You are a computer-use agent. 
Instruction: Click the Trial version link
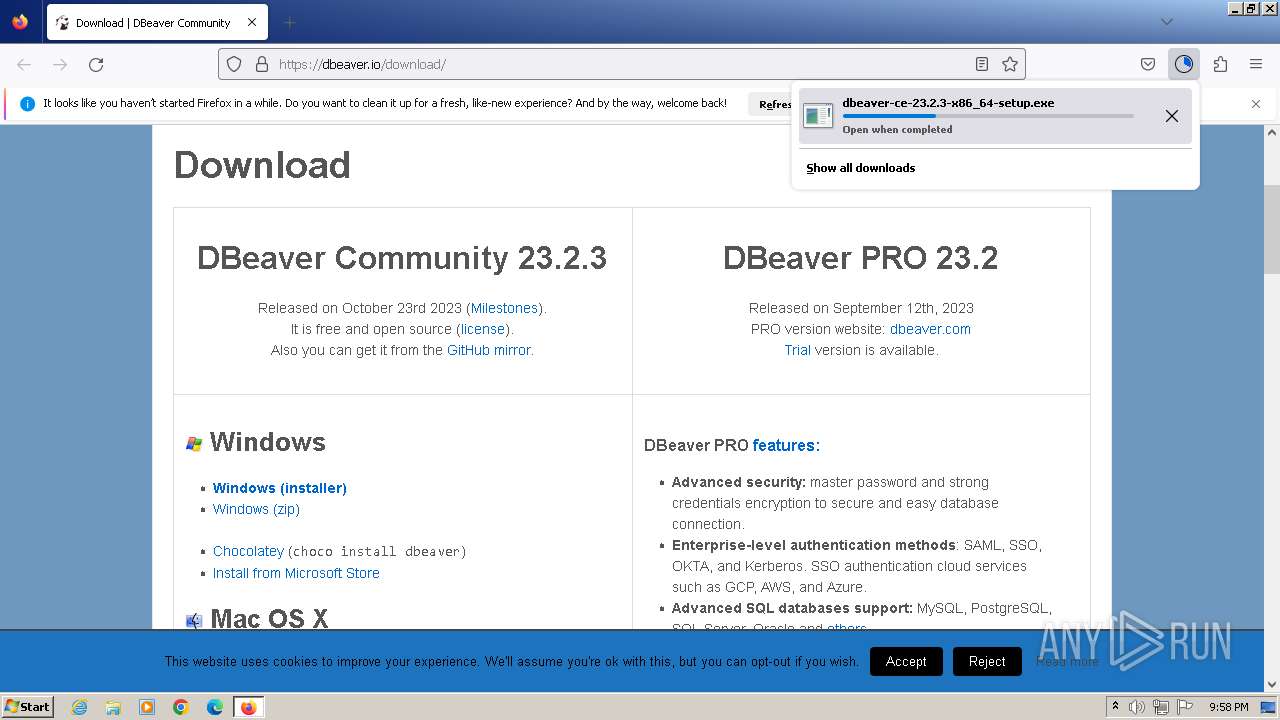tap(797, 350)
